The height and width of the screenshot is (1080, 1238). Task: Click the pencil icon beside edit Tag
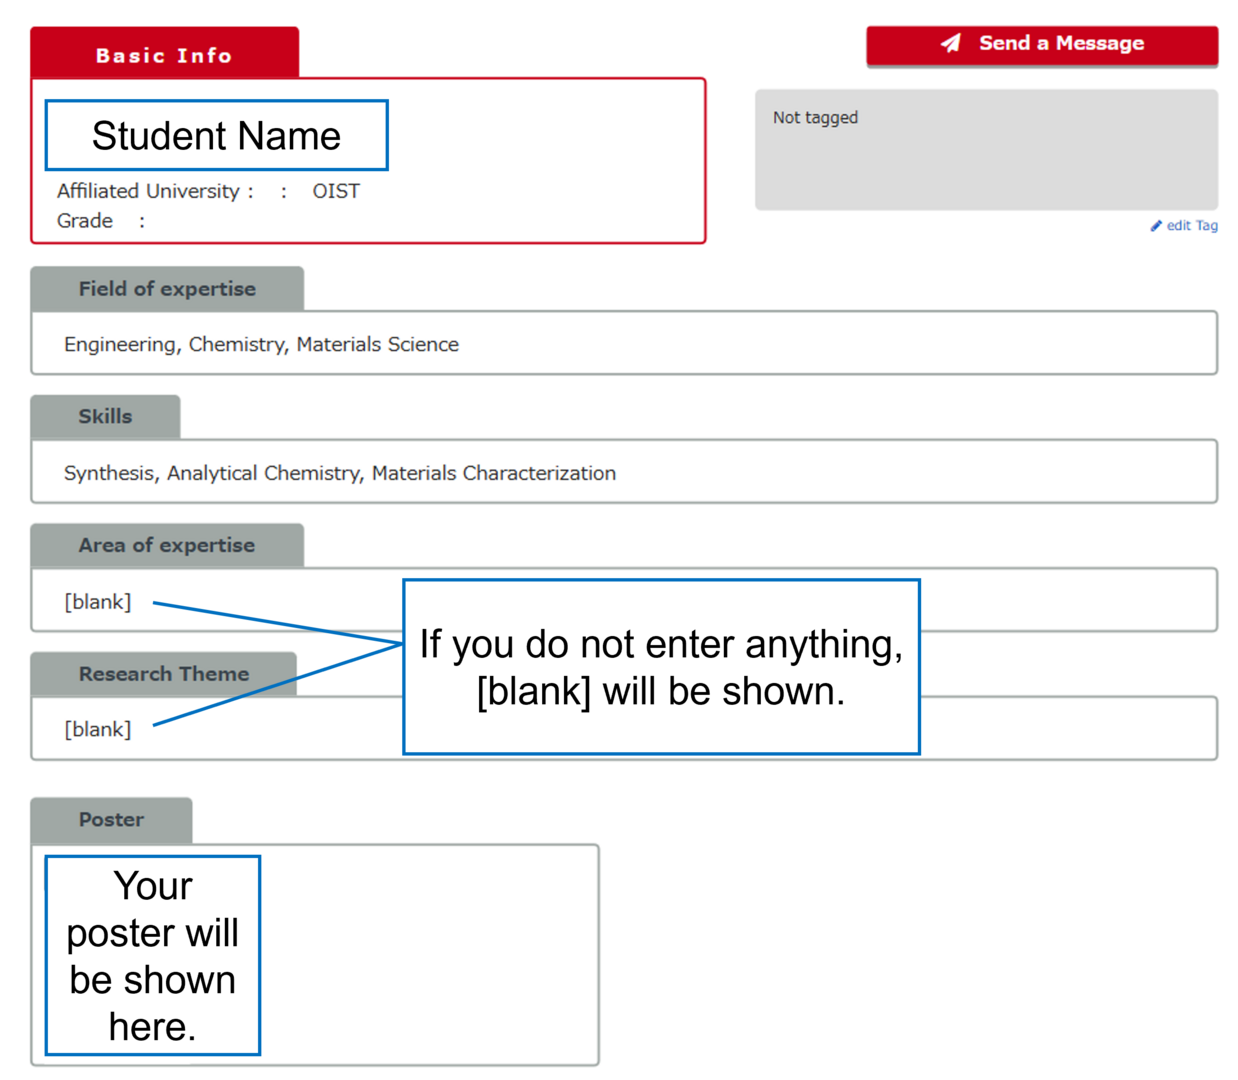tap(1156, 226)
